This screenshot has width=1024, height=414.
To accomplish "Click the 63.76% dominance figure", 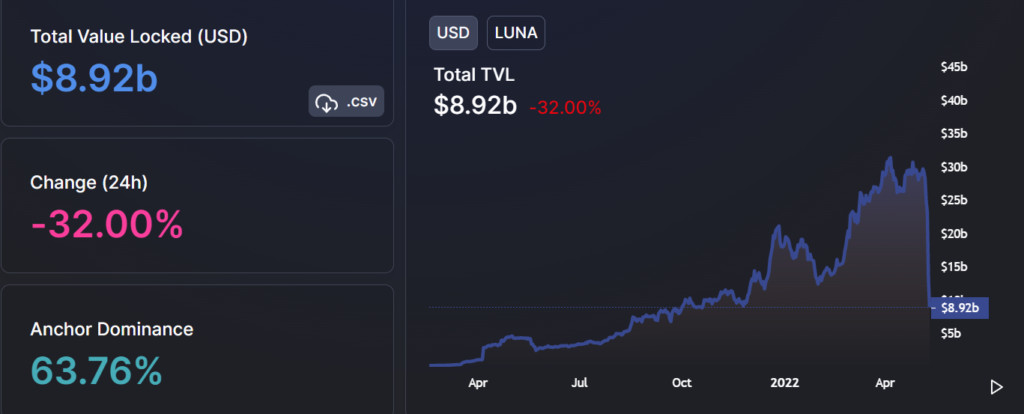I will 96,371.
